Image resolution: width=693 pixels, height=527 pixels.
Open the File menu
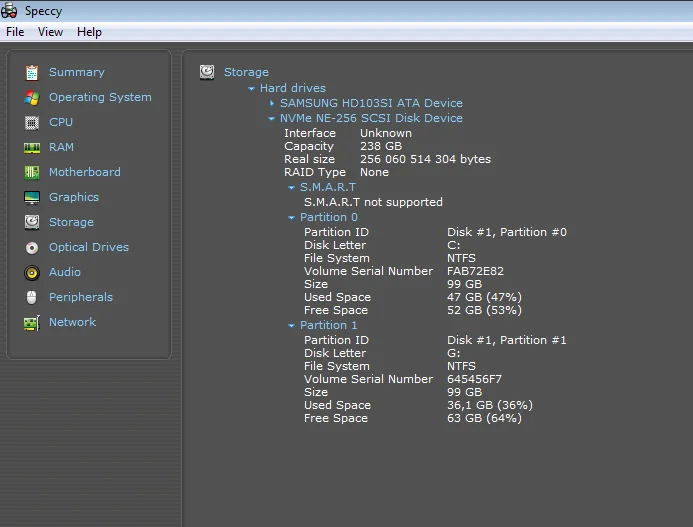coord(15,32)
